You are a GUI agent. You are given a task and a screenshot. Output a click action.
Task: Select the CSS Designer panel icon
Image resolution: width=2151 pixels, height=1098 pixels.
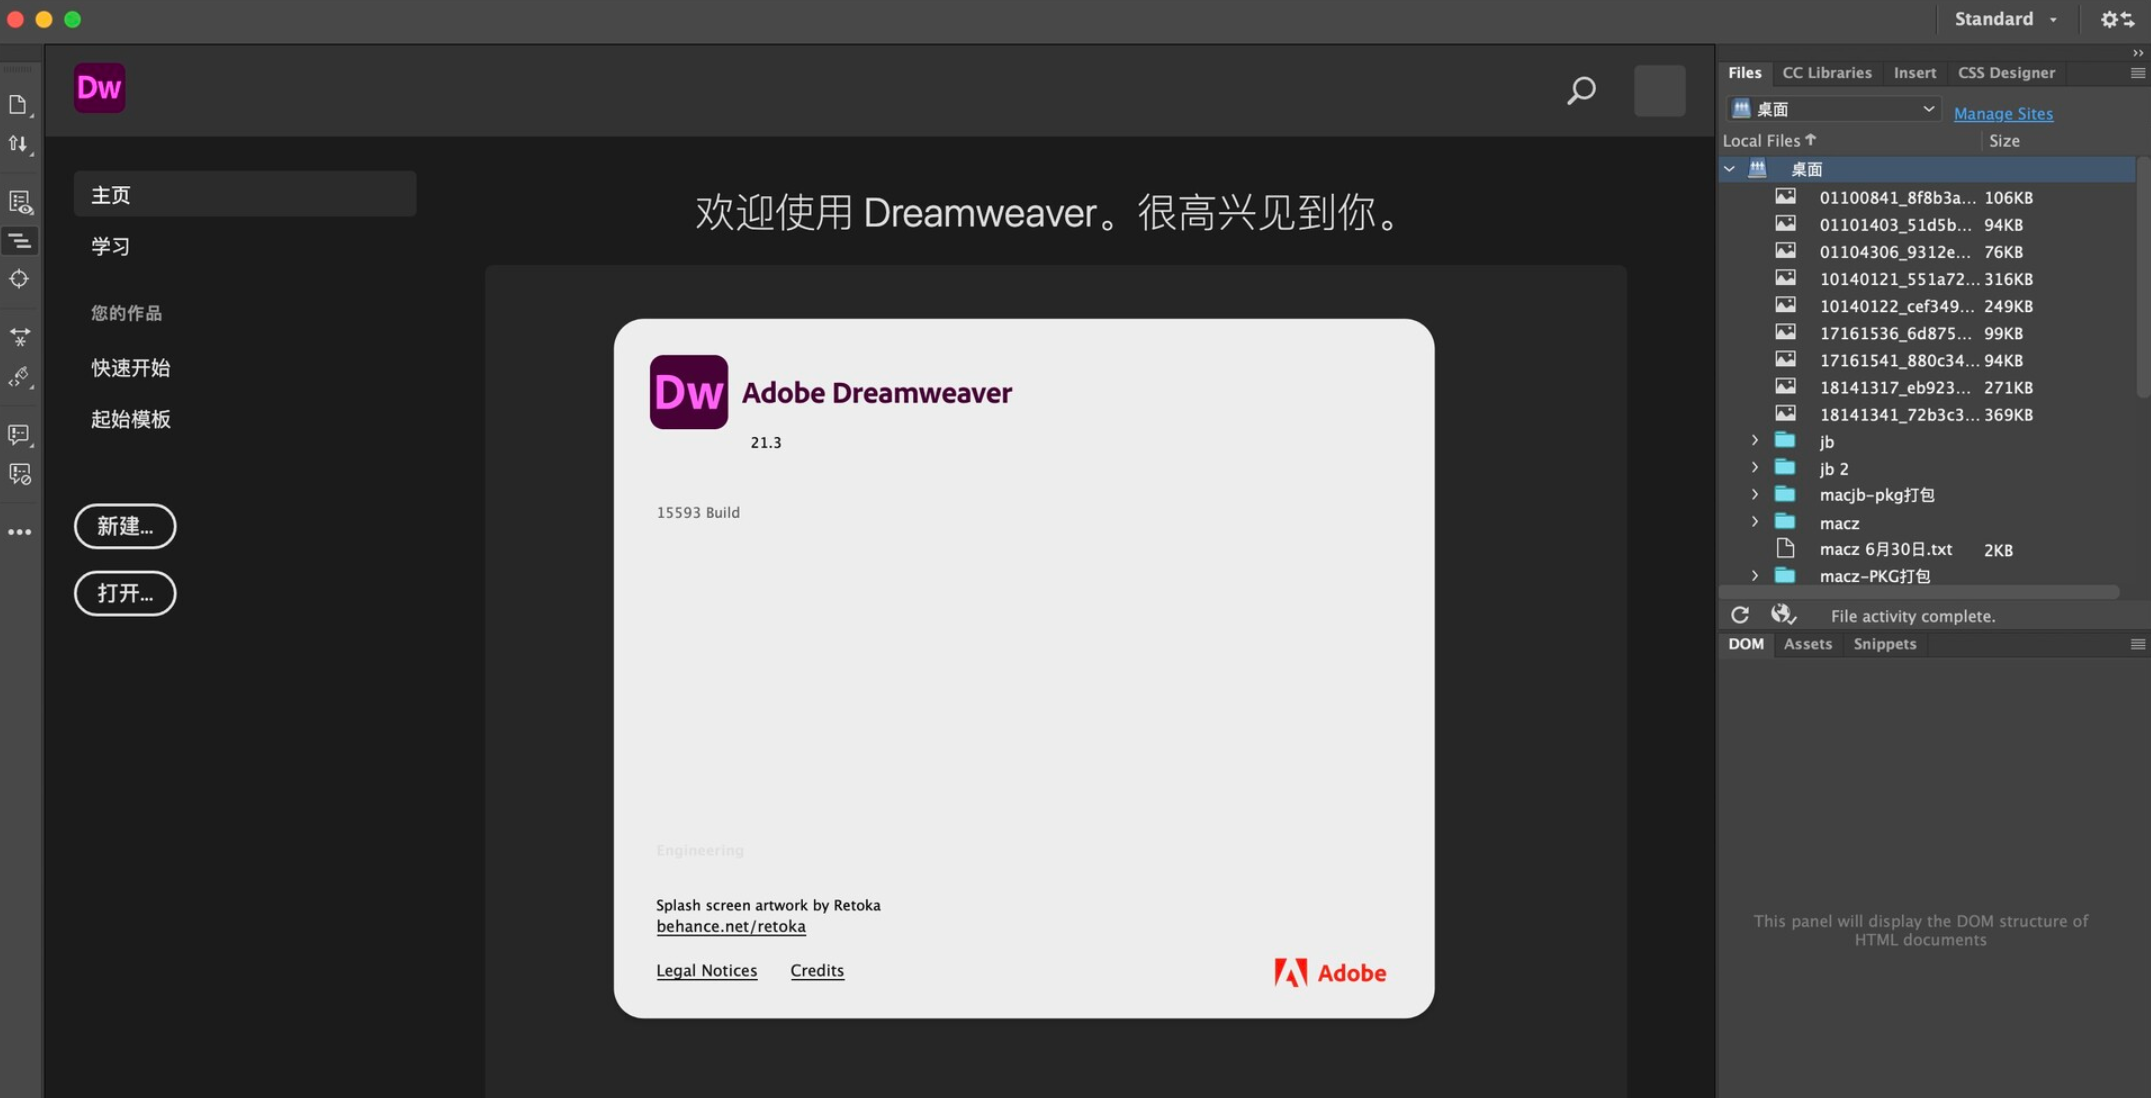tap(2005, 71)
